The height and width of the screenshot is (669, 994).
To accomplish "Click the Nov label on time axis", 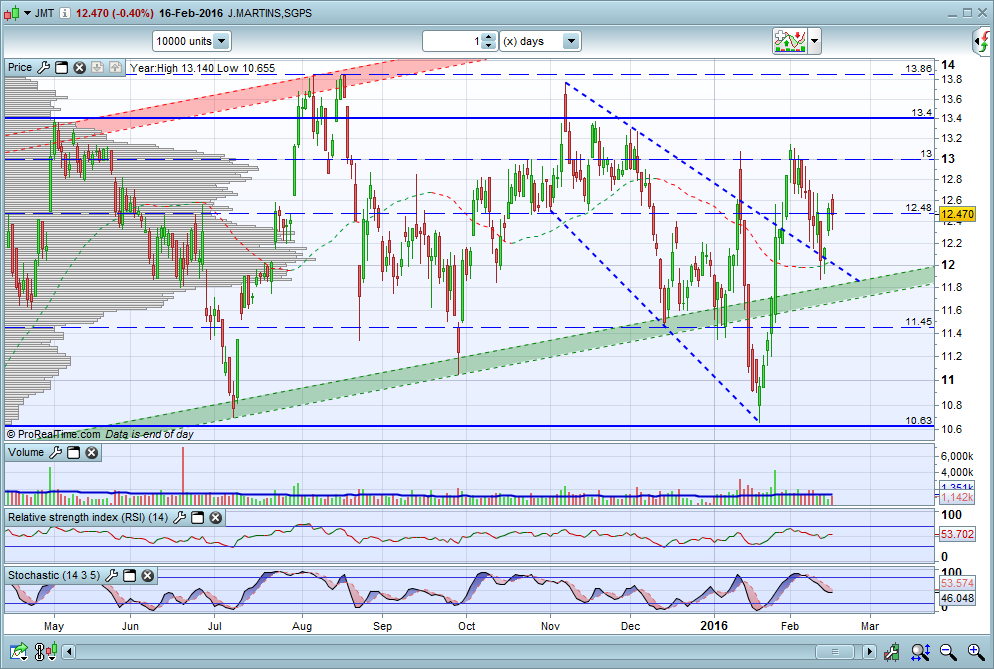I will tap(550, 626).
